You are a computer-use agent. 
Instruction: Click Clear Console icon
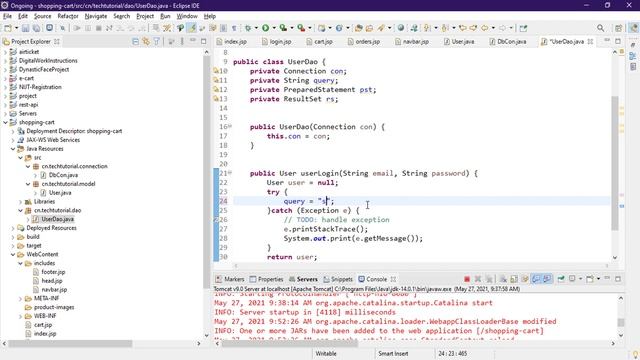tap(503, 279)
